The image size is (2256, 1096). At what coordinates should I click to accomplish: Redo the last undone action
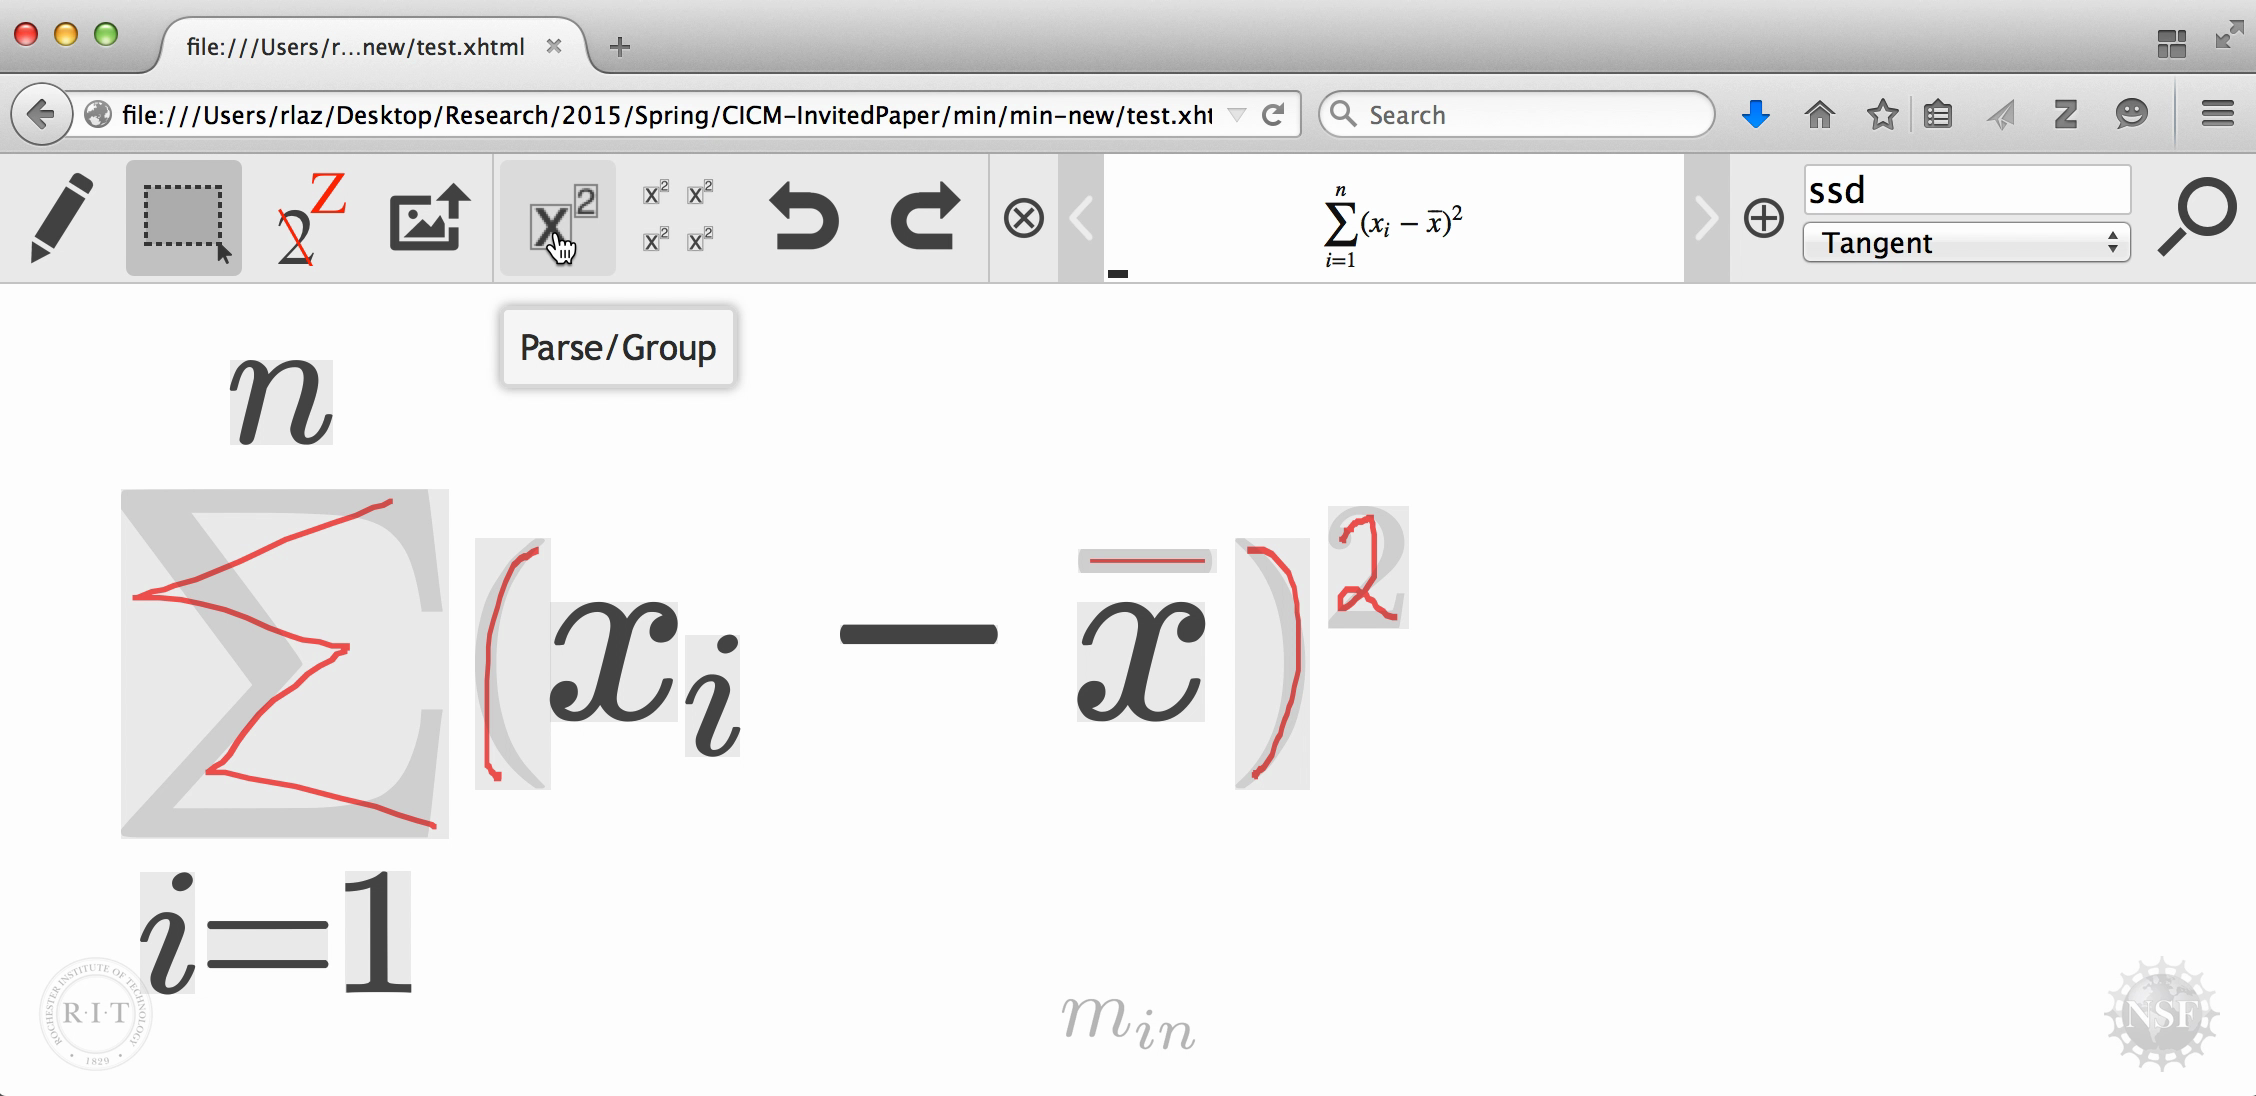coord(924,216)
